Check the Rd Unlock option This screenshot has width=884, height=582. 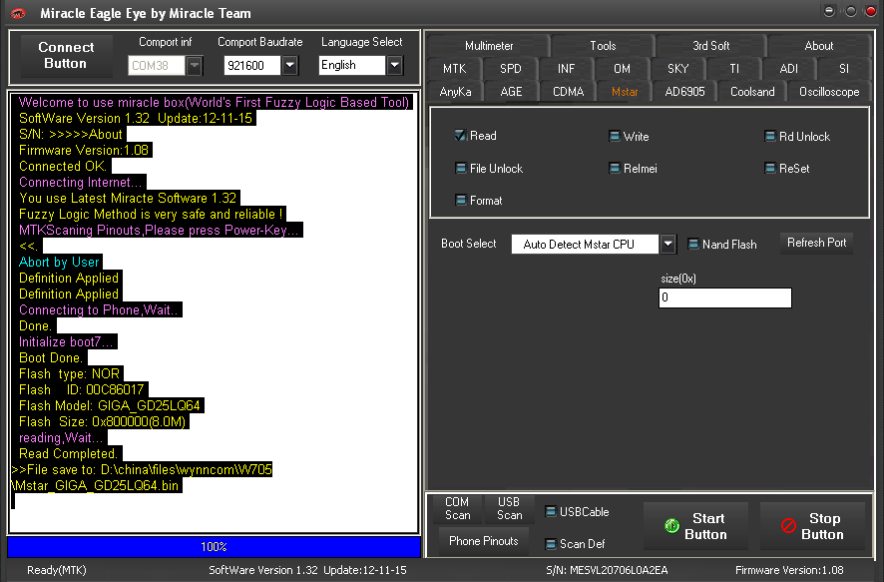(x=770, y=136)
